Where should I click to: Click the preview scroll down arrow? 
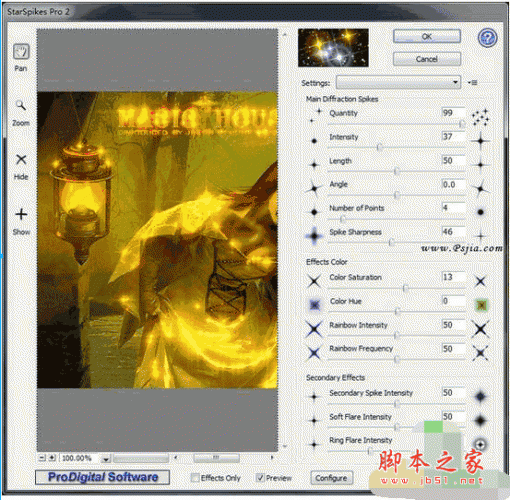click(285, 446)
